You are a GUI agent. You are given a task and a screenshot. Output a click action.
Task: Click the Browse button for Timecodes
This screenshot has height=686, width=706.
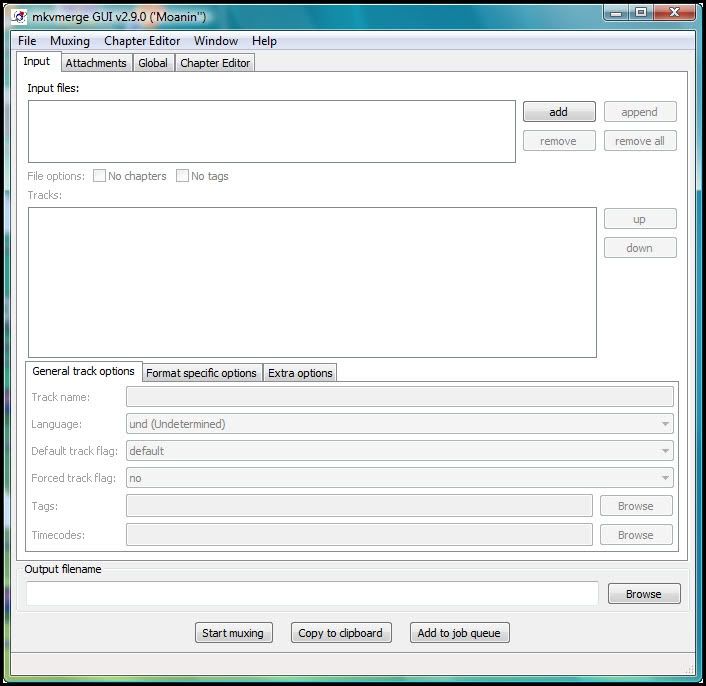point(636,535)
